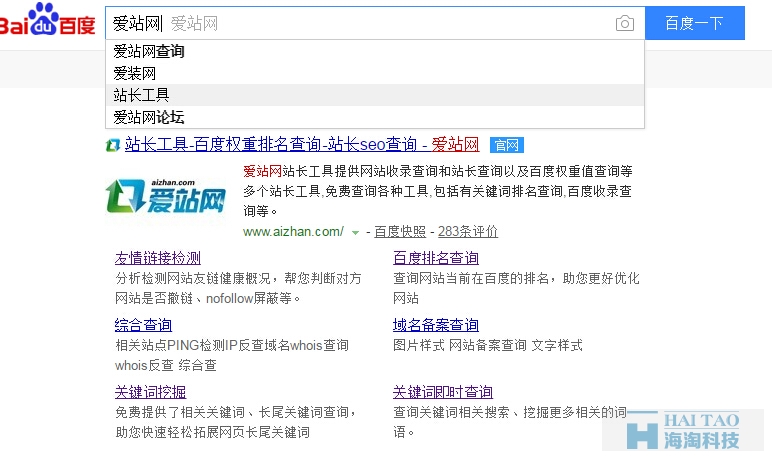This screenshot has width=772, height=456.
Task: Select suggestion 爱站网论坛
Action: tap(375, 117)
